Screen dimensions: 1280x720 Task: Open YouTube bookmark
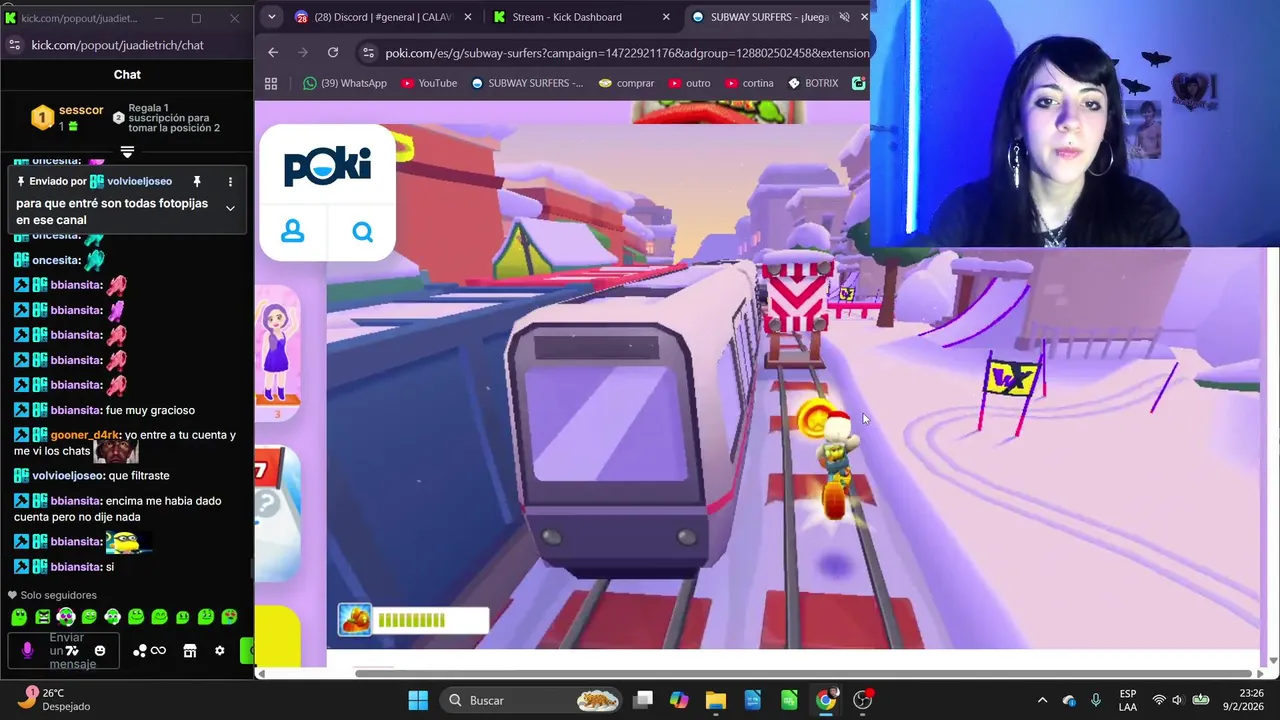click(428, 83)
